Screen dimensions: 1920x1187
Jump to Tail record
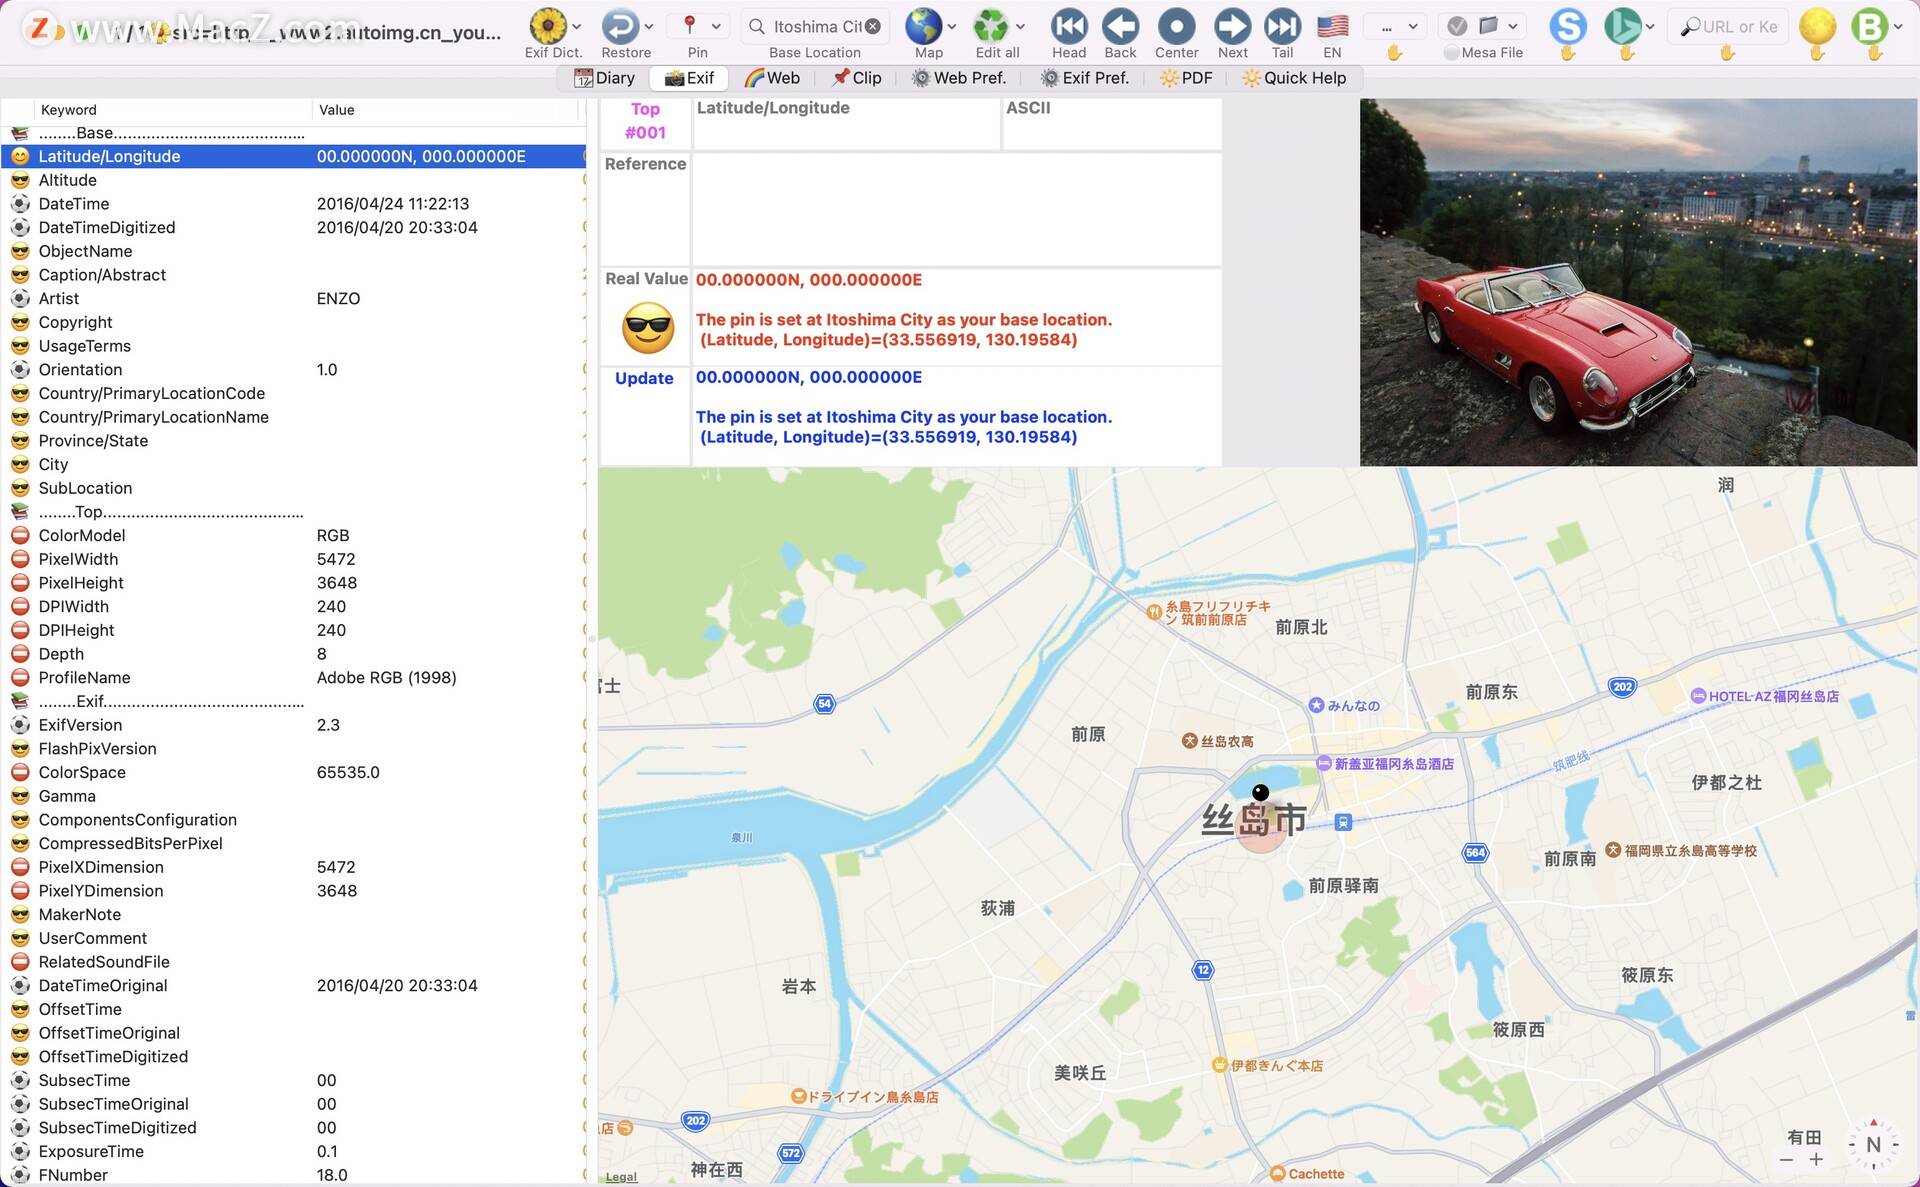point(1282,26)
